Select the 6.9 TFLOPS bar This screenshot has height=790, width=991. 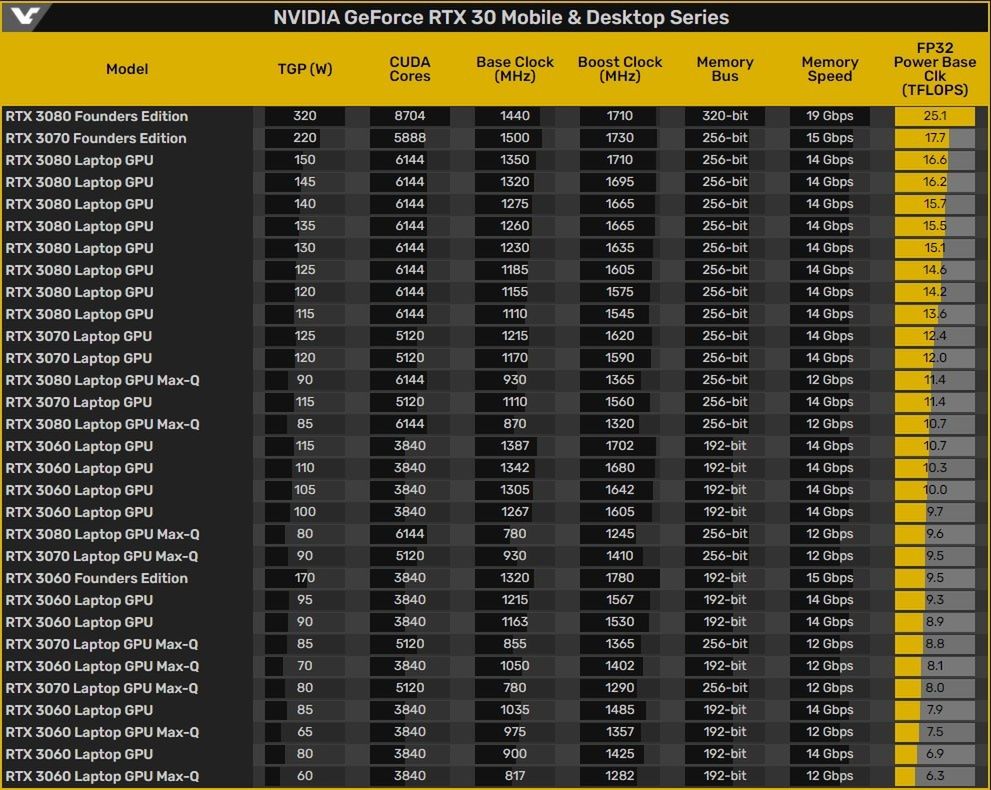pyautogui.click(x=935, y=754)
